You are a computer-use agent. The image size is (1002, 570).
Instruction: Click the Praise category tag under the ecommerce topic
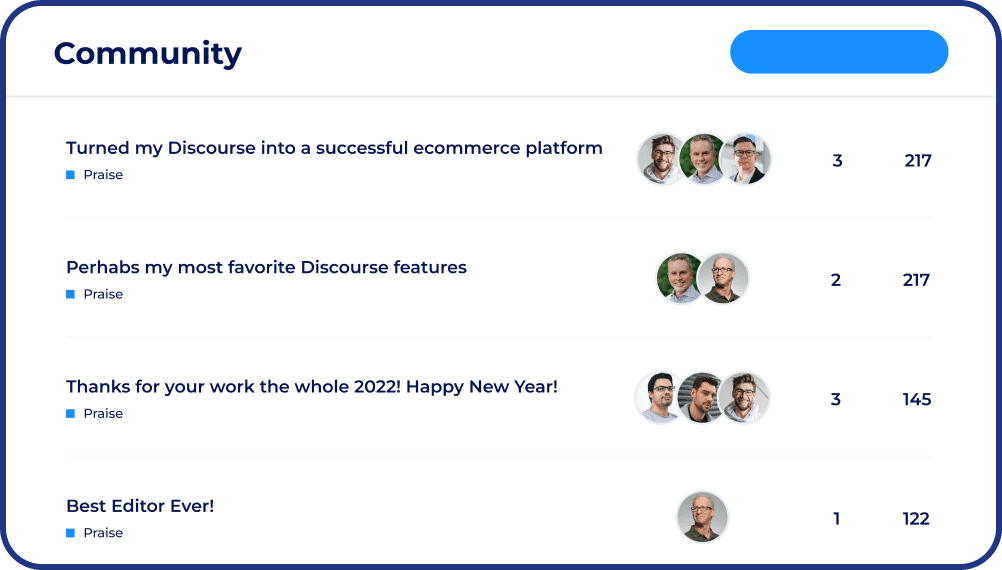click(x=95, y=175)
